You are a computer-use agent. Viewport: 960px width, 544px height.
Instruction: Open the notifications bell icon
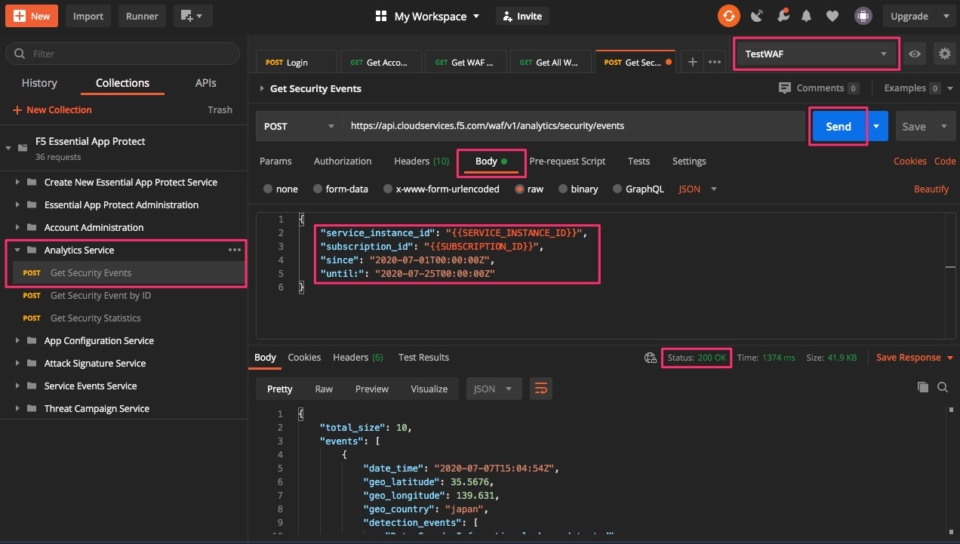(x=806, y=16)
